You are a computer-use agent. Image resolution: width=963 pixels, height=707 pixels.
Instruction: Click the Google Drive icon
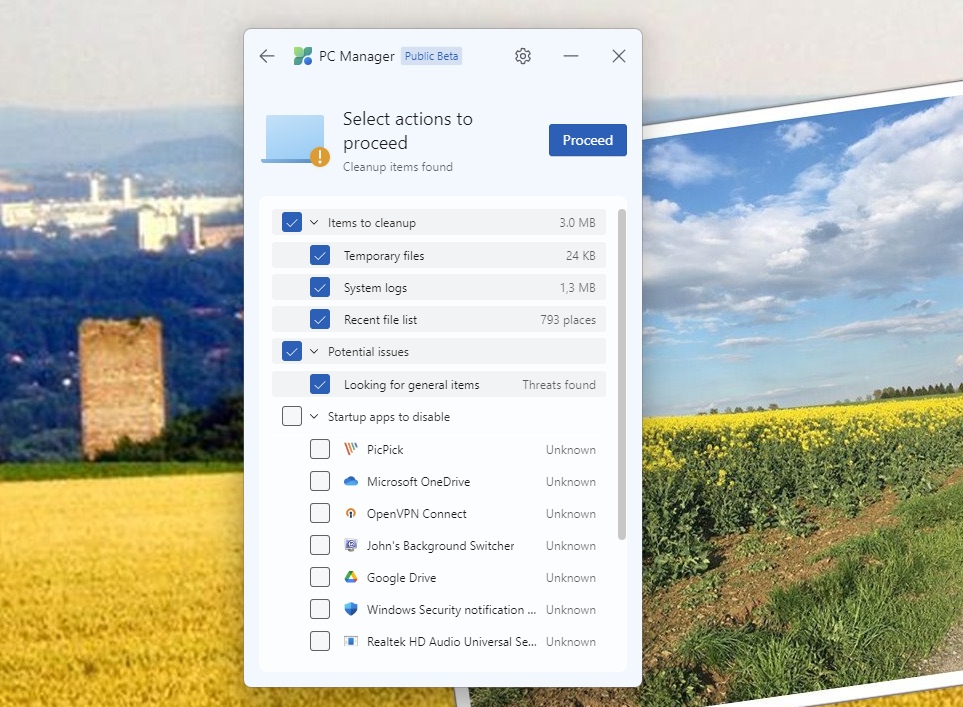coord(351,577)
